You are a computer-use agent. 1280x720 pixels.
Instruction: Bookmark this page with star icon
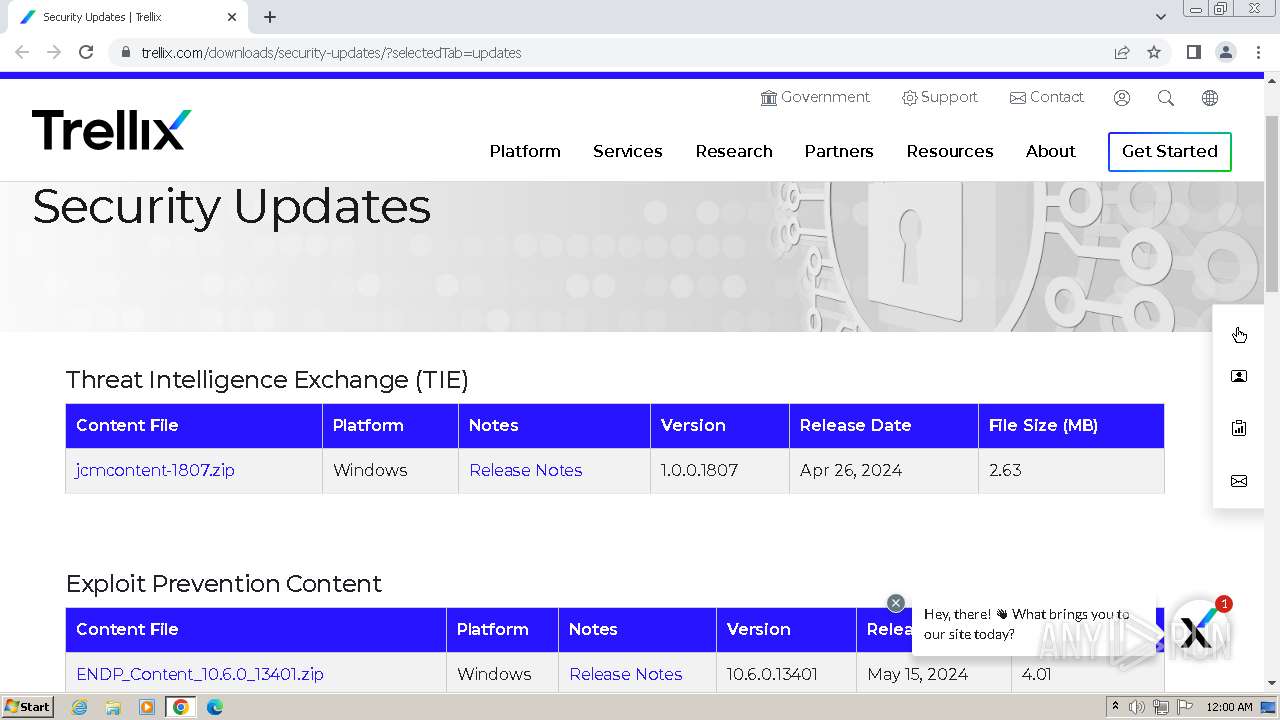click(1154, 52)
